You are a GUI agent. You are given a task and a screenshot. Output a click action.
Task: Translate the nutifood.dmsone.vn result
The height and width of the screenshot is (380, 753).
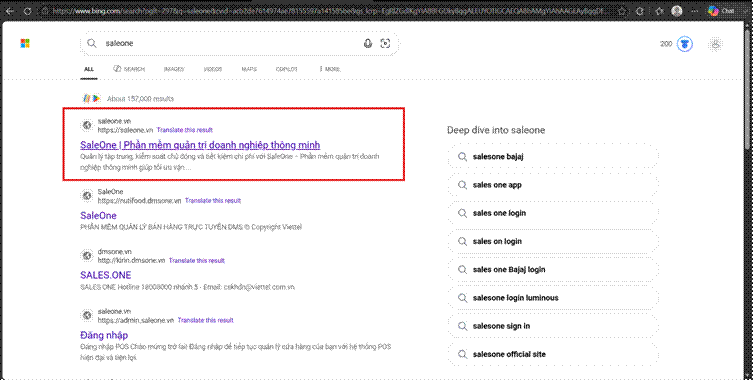(213, 201)
